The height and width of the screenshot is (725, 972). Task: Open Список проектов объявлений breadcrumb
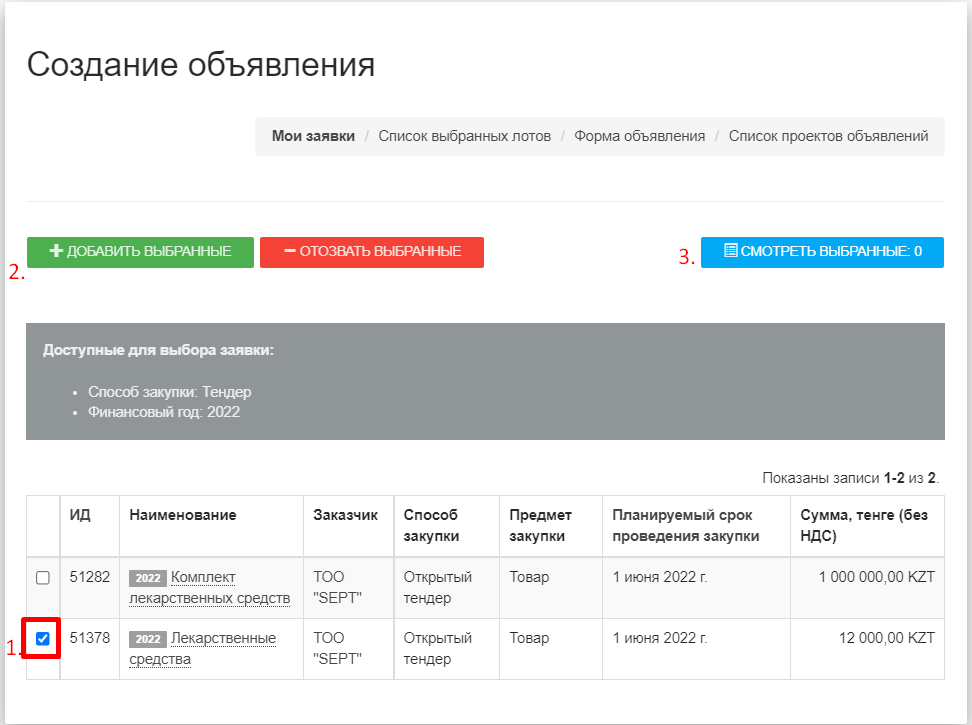click(828, 136)
